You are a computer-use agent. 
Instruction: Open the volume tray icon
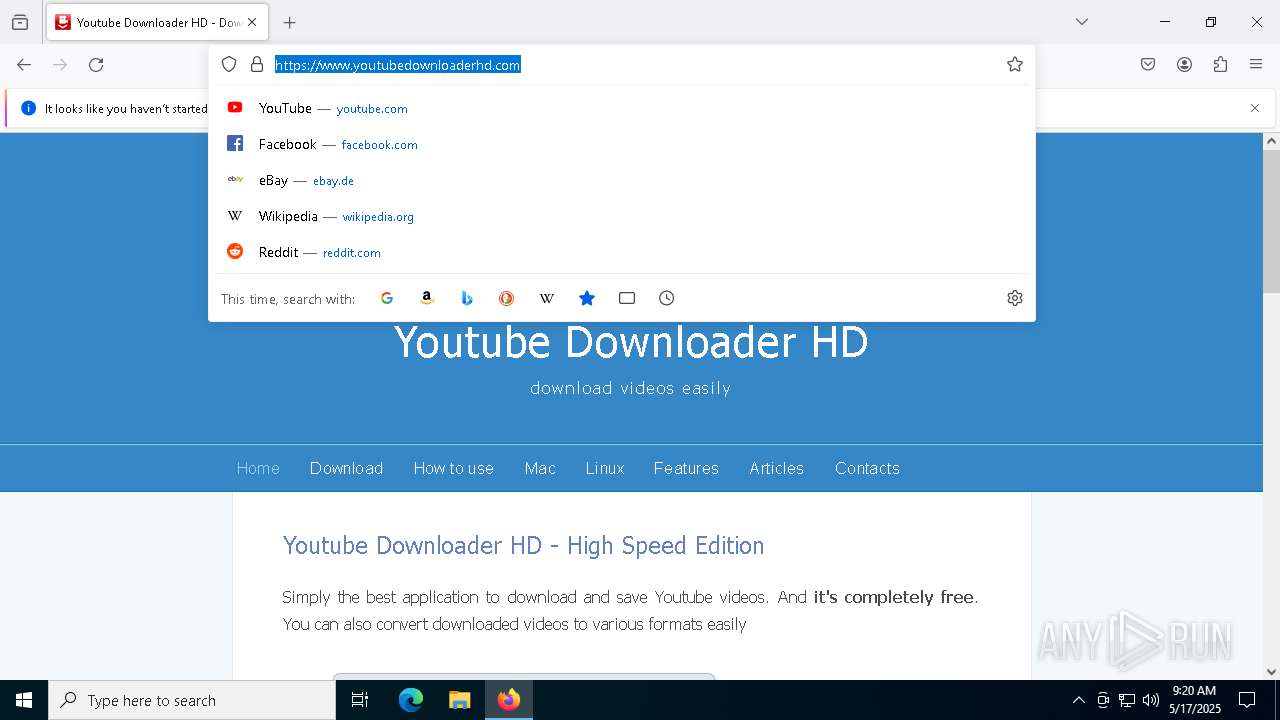(1151, 700)
